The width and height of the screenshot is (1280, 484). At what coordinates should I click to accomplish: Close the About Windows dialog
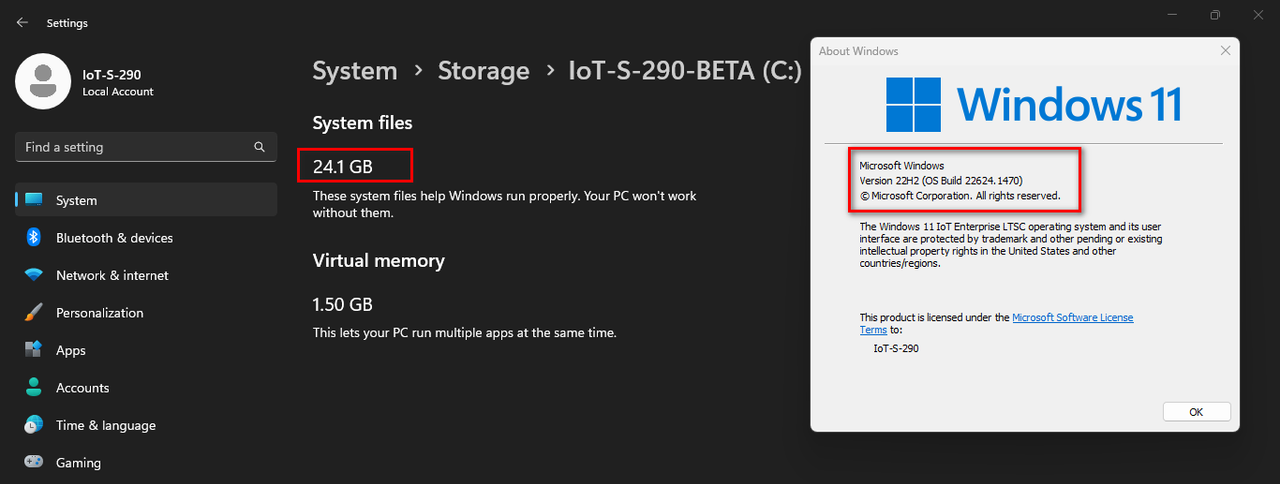[x=1225, y=51]
